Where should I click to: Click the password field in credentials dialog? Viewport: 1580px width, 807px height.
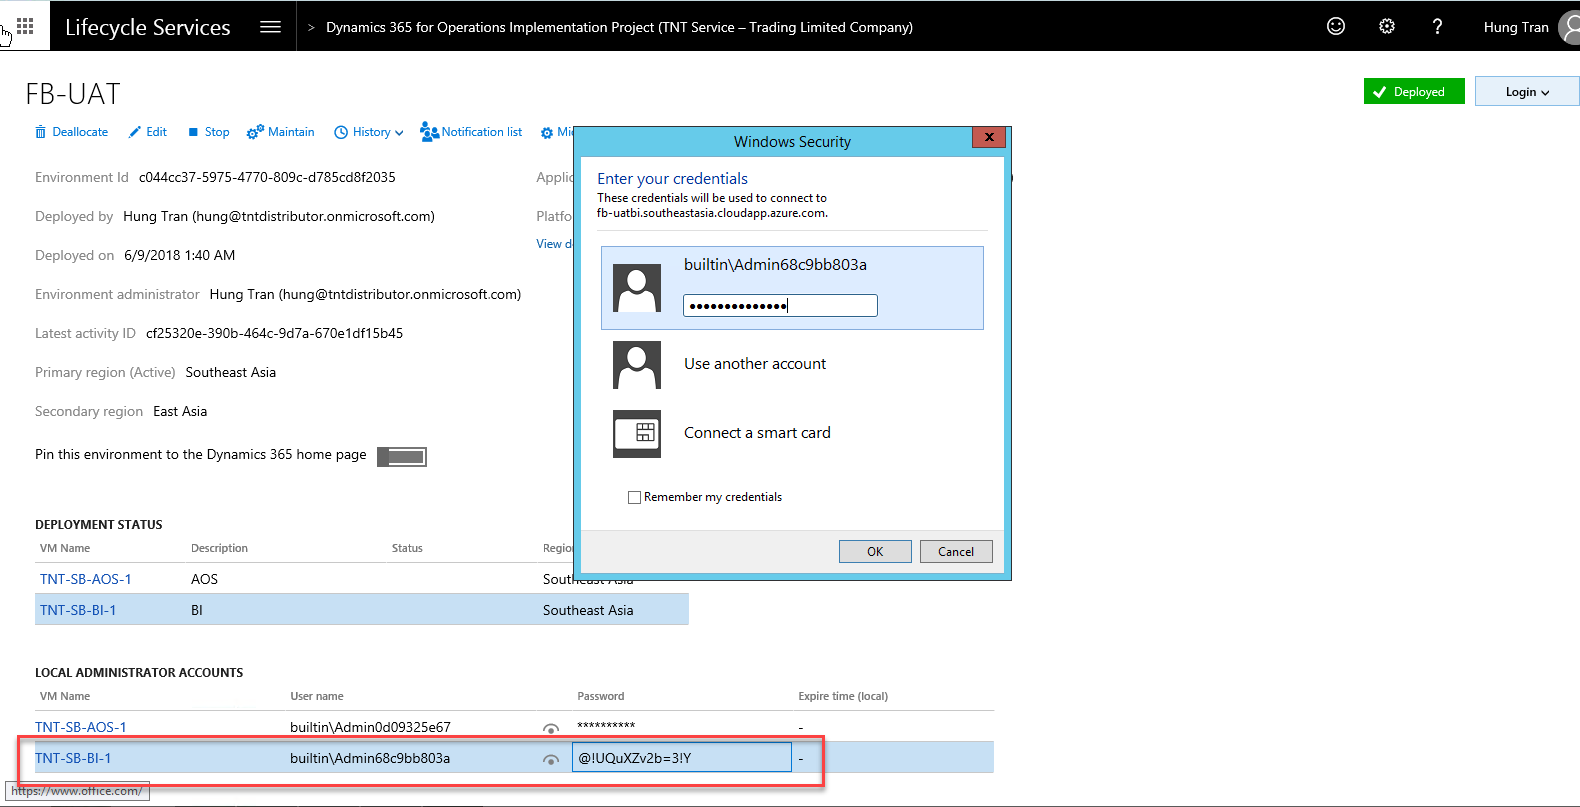780,305
